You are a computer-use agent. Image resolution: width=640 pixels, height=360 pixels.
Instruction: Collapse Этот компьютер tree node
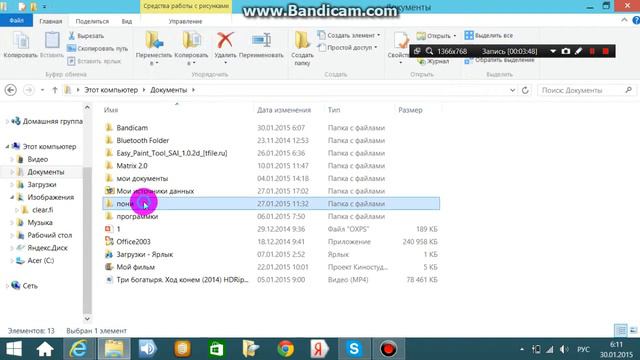pos(7,147)
